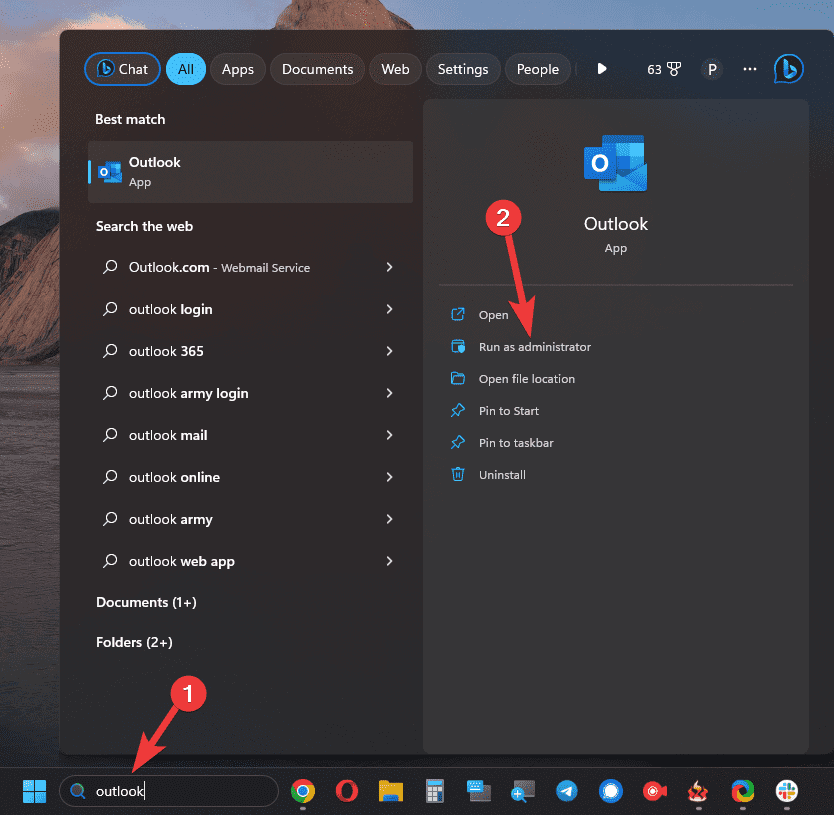This screenshot has width=834, height=815.
Task: Click the Open launch icon
Action: point(457,314)
